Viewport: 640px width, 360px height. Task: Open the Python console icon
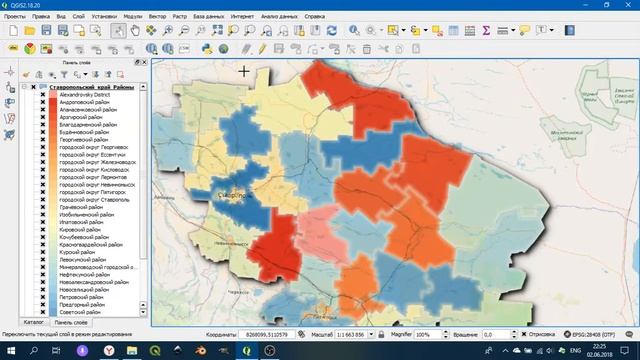207,49
